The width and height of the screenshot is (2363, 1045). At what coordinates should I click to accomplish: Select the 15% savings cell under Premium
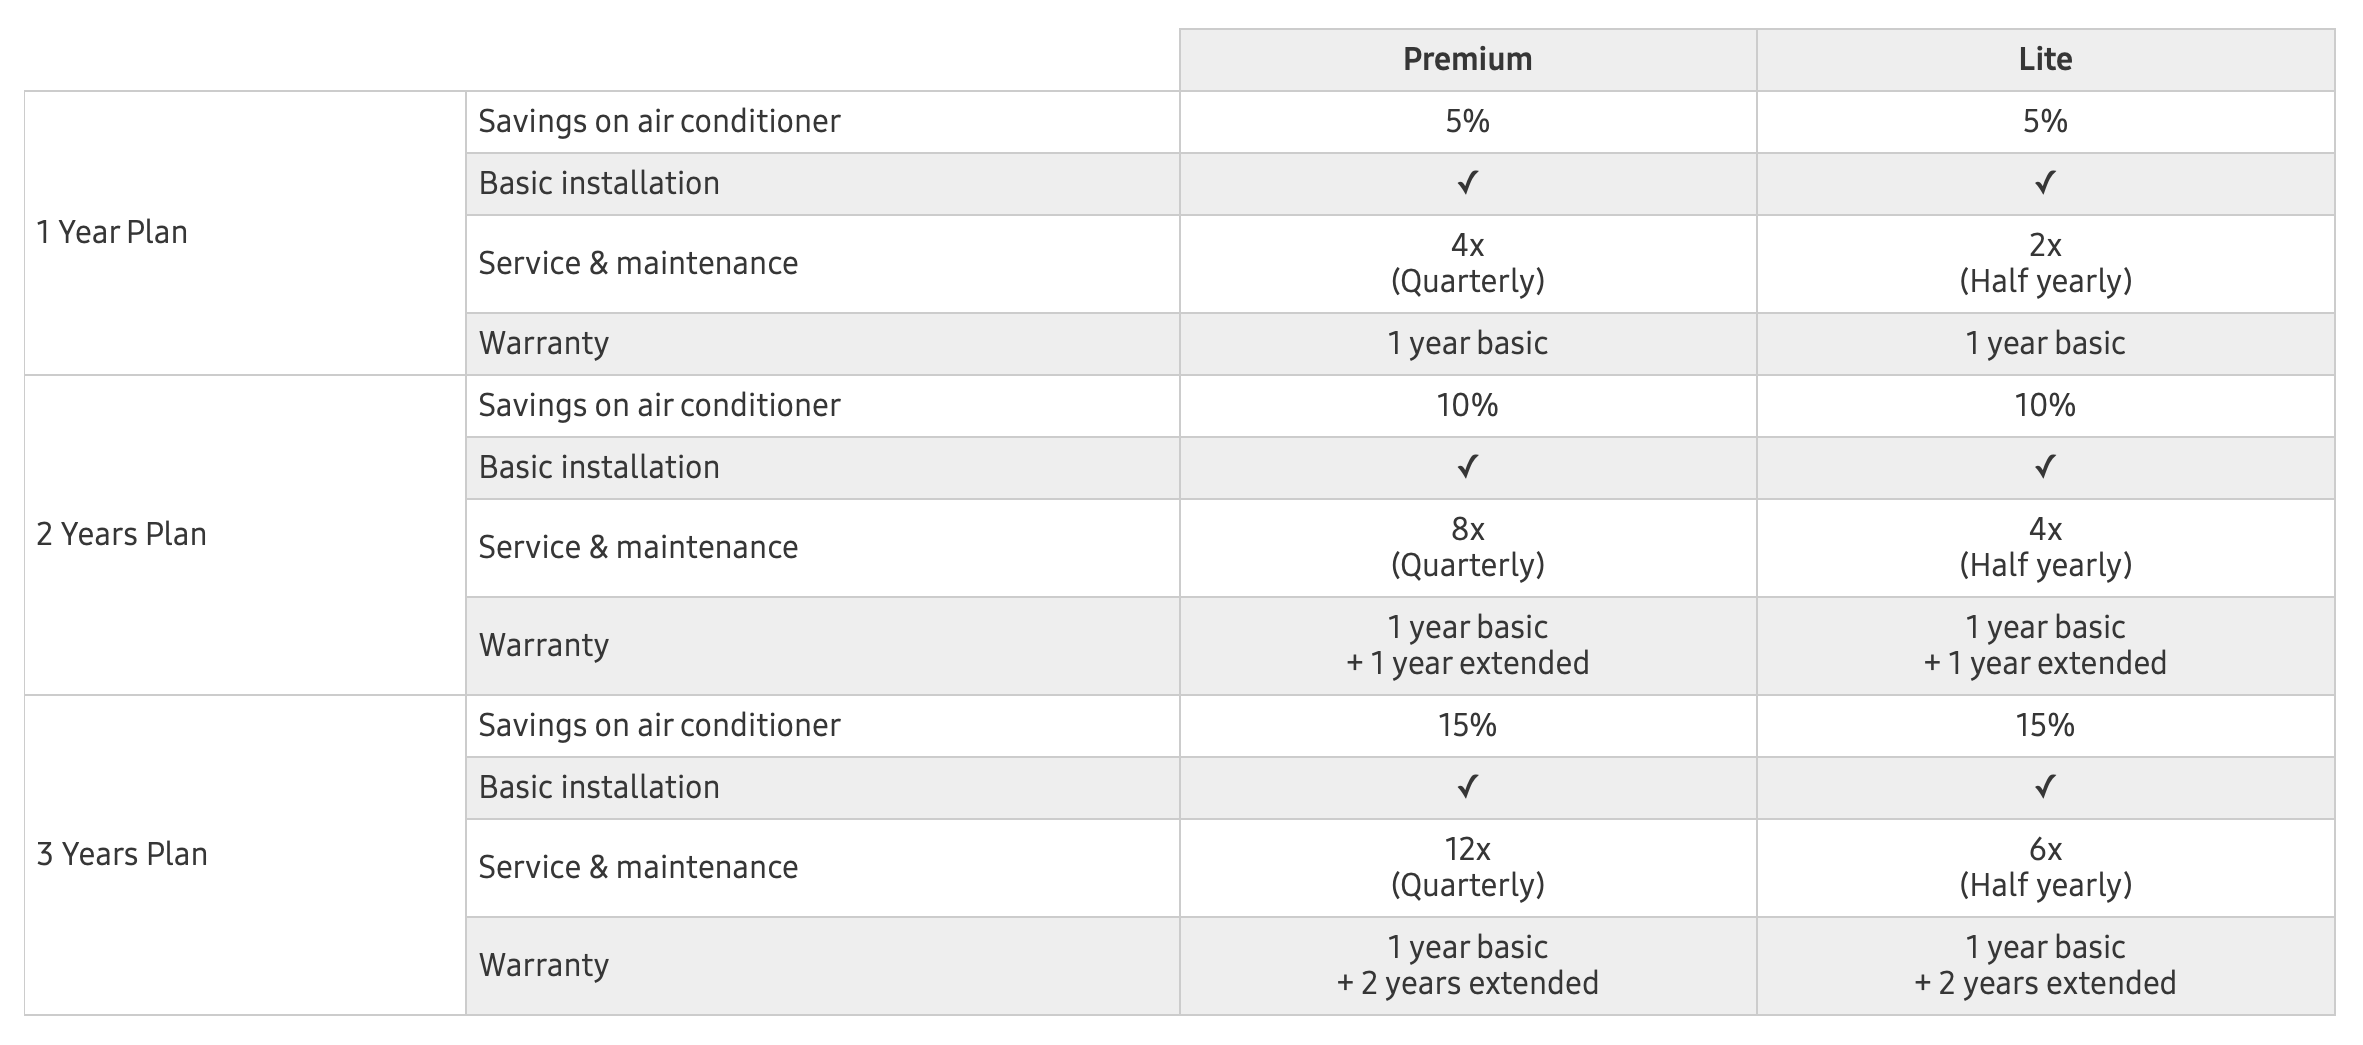pyautogui.click(x=1467, y=725)
